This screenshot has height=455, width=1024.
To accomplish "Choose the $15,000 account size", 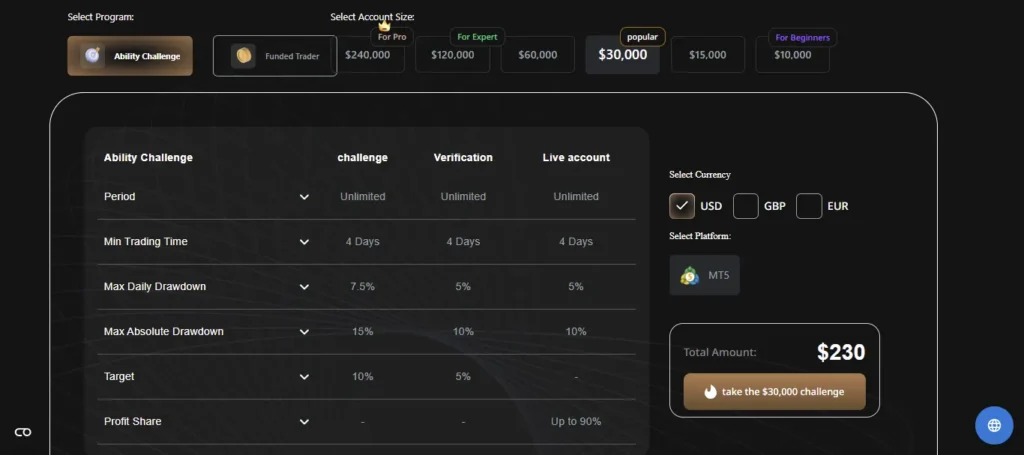I will 708,55.
